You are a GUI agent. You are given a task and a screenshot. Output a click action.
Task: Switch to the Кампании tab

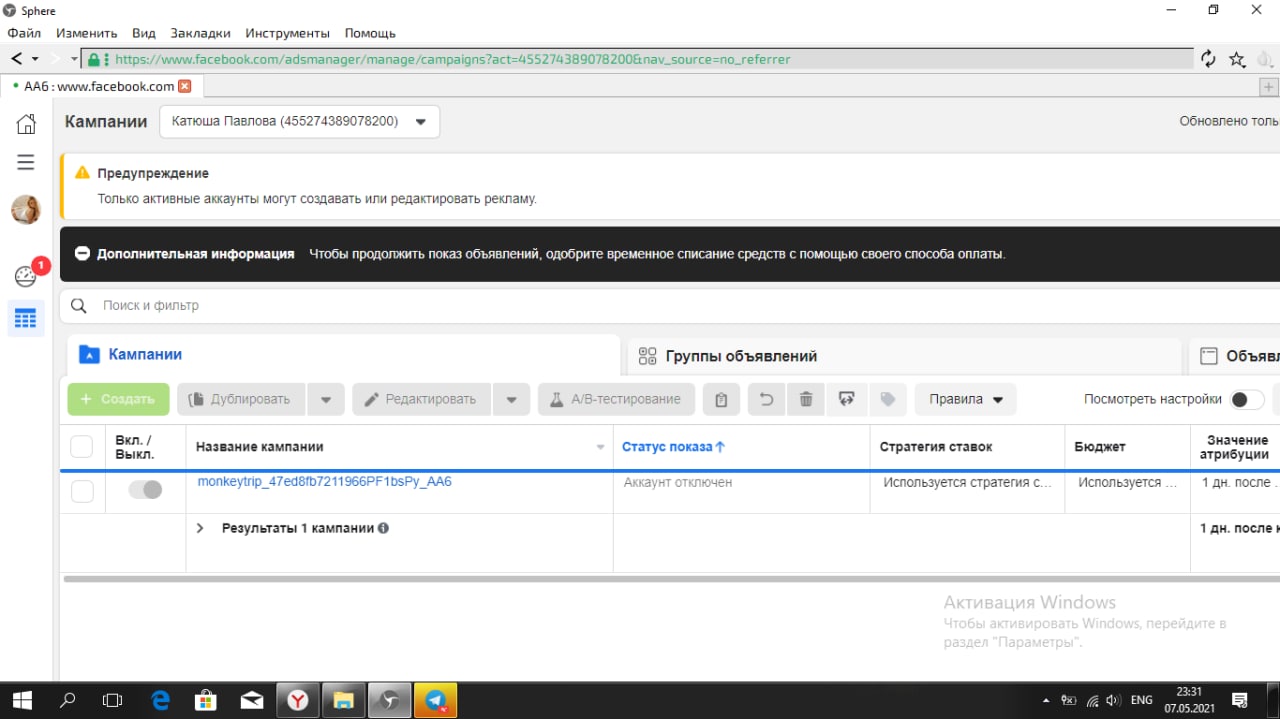pos(343,355)
